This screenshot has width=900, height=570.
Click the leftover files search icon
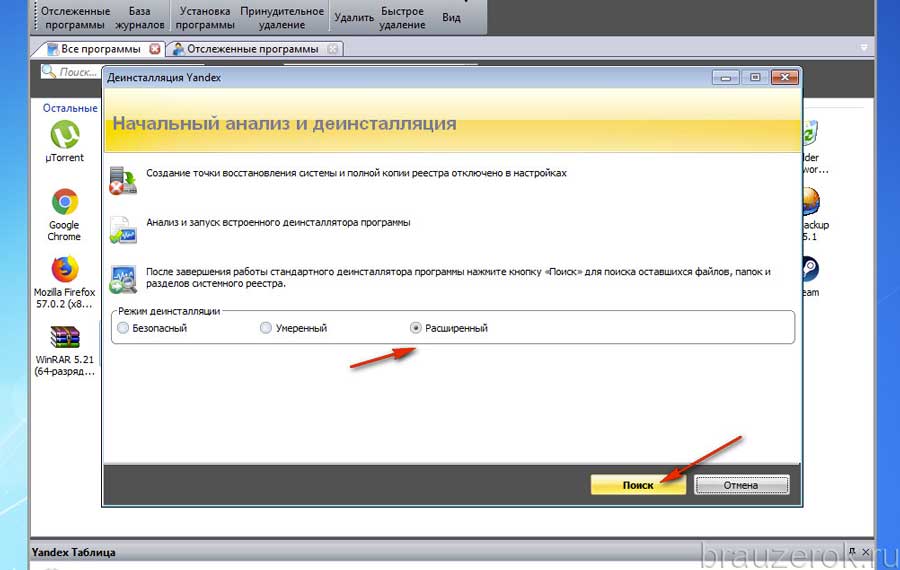pos(123,280)
